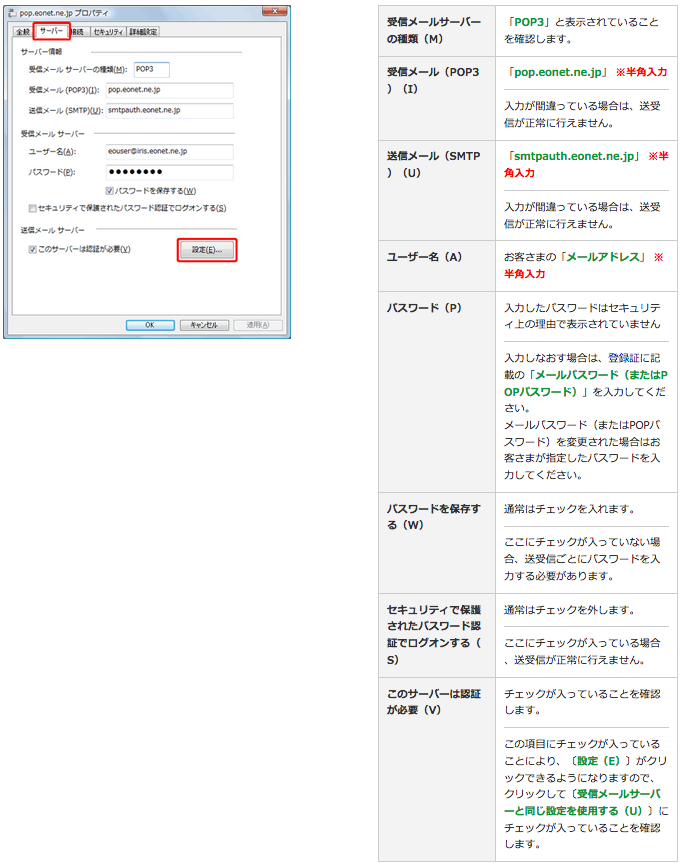Select the ユーザー名 input field
Image resolution: width=686 pixels, height=868 pixels.
168,152
